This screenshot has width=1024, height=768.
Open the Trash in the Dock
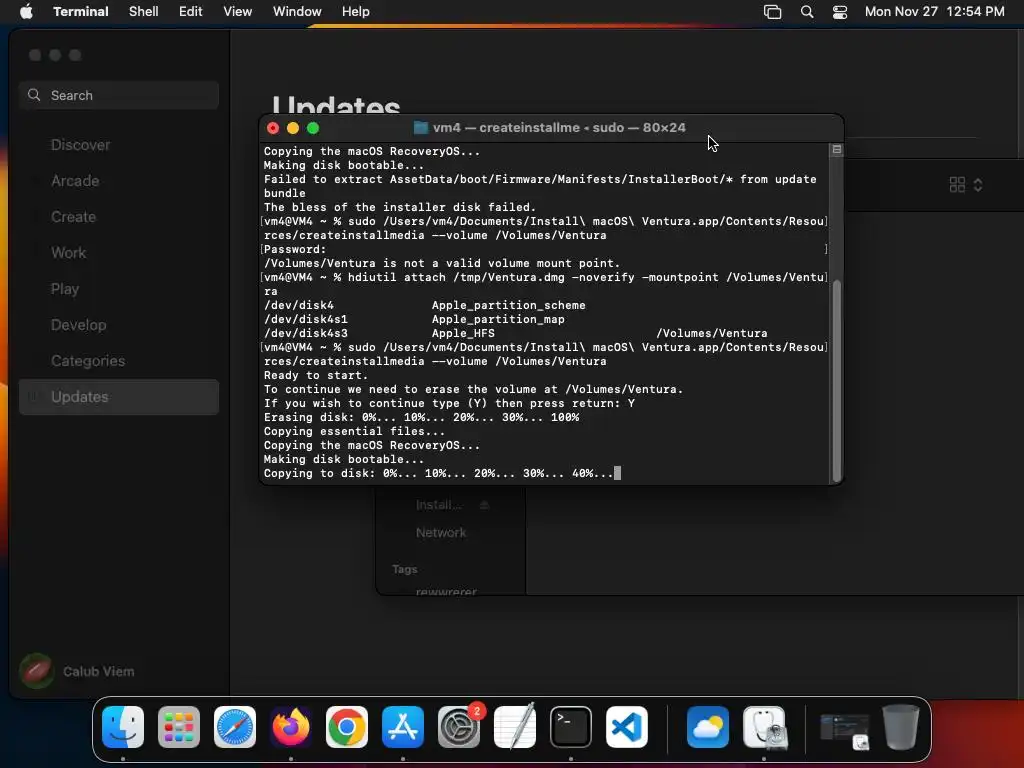pos(901,727)
